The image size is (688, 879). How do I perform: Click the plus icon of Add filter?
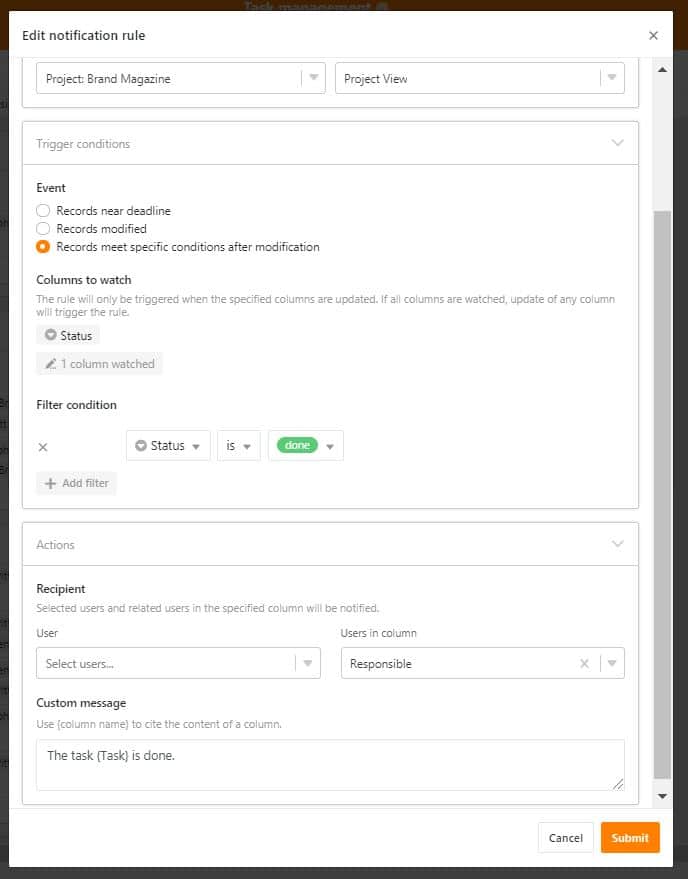pyautogui.click(x=50, y=483)
